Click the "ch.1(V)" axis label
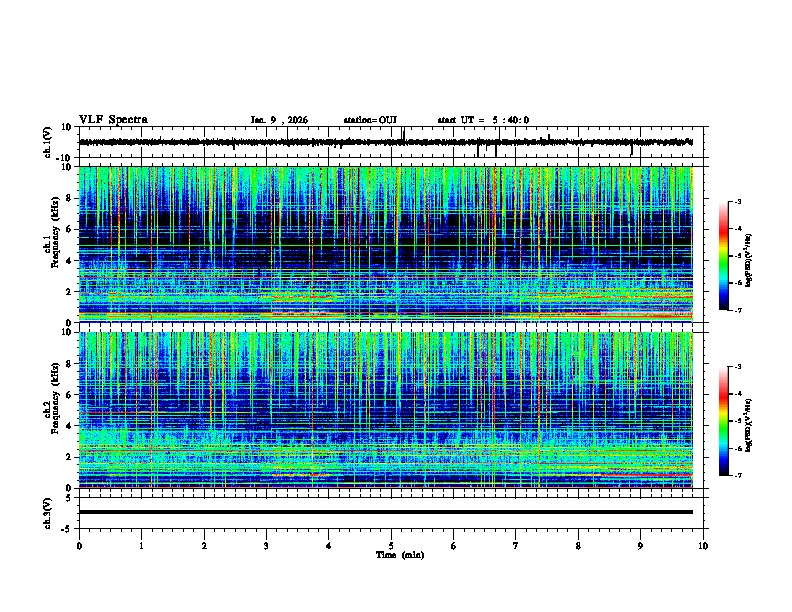 pos(48,142)
